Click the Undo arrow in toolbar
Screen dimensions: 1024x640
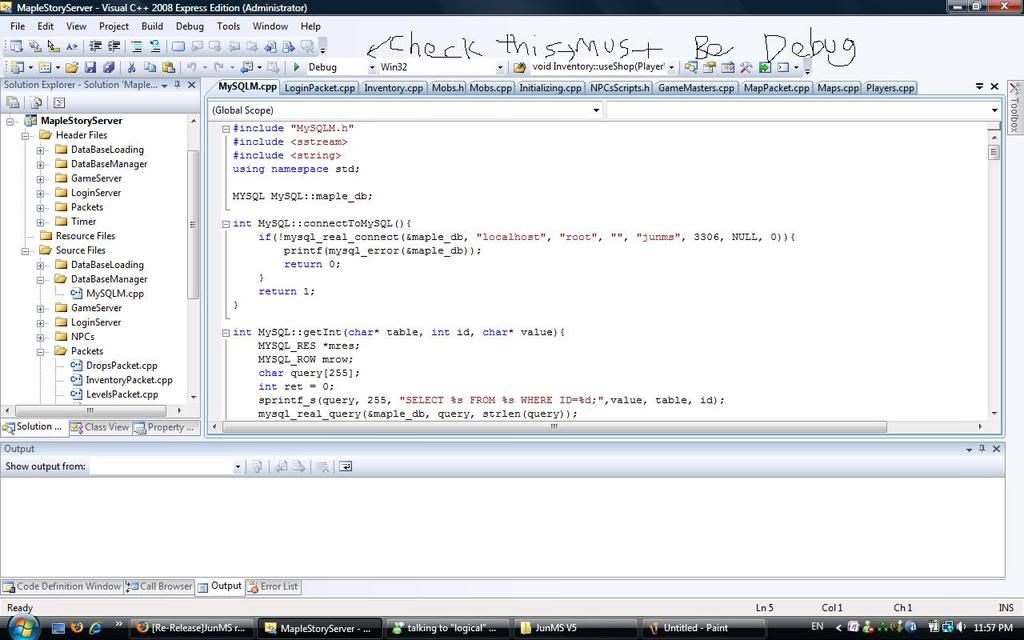(x=190, y=67)
